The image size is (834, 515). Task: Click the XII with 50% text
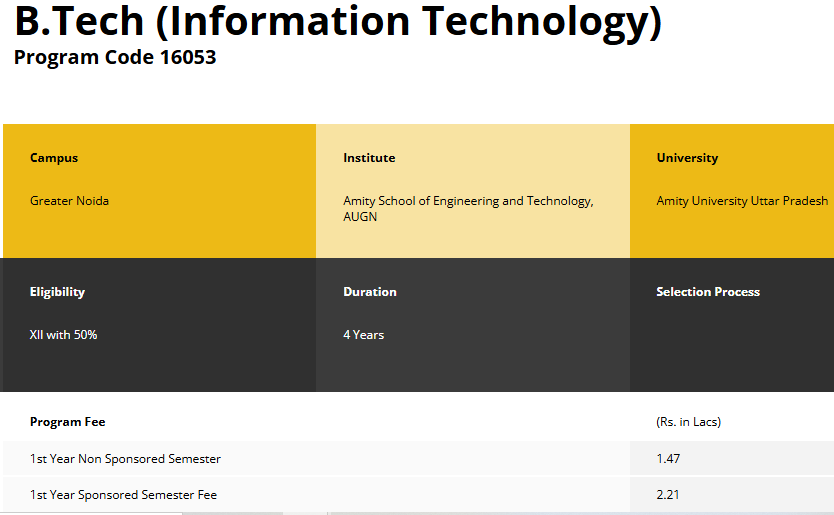63,335
